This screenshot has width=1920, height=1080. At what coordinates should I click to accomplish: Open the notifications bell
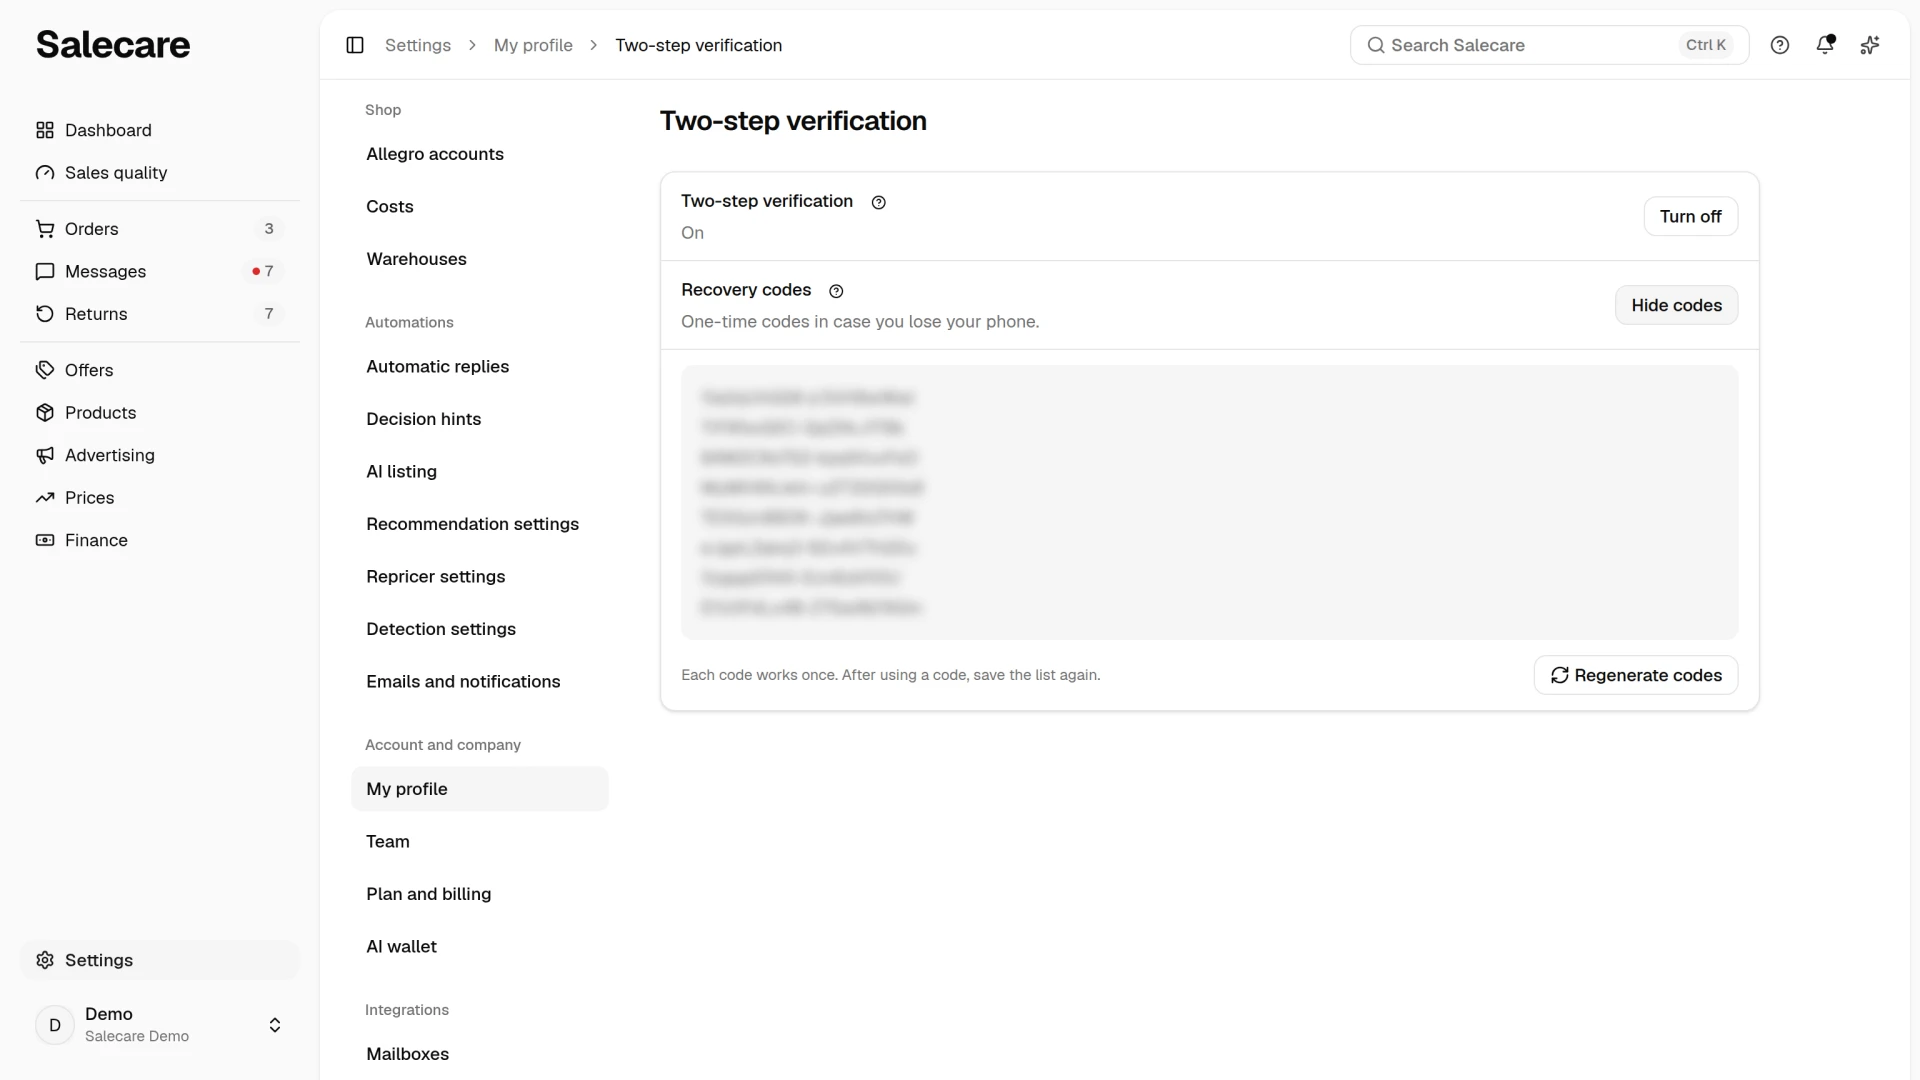(1825, 45)
